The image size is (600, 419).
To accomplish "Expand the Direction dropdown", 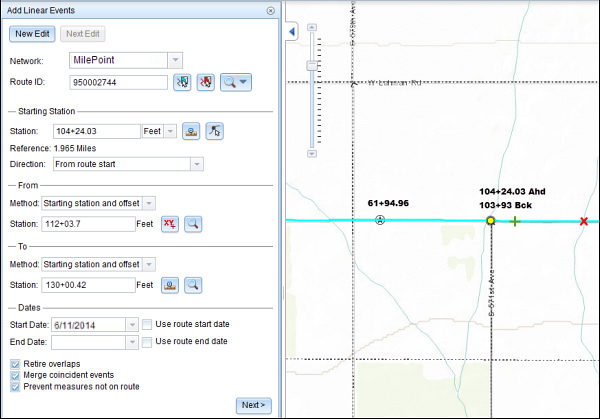I will [x=197, y=163].
